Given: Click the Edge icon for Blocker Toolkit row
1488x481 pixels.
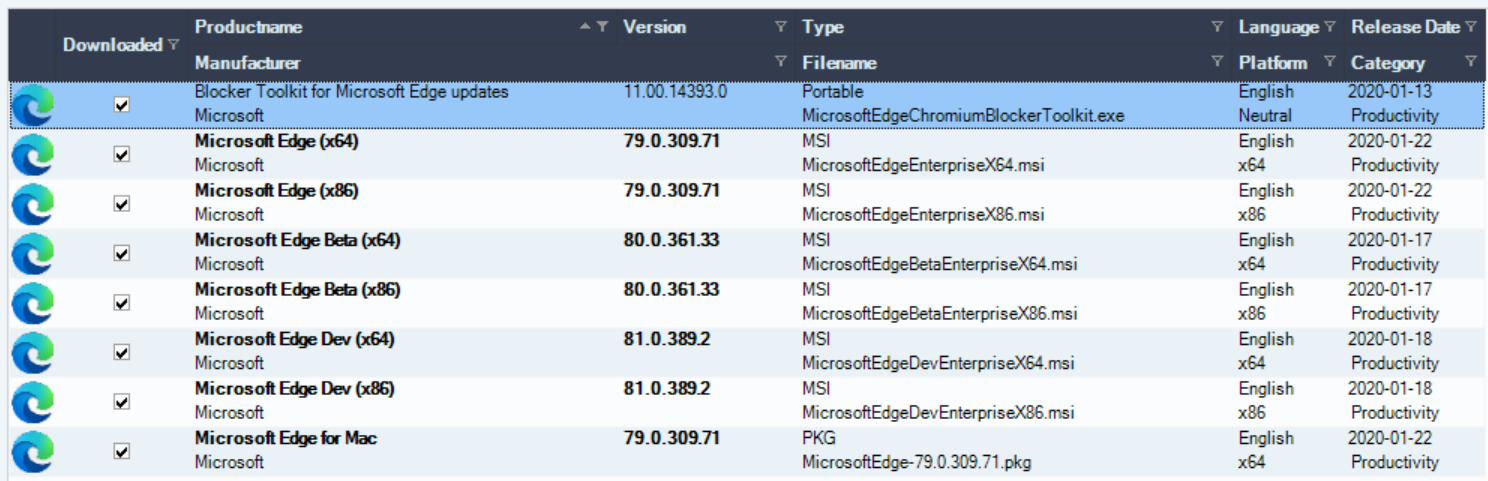Looking at the screenshot, I should tap(33, 104).
